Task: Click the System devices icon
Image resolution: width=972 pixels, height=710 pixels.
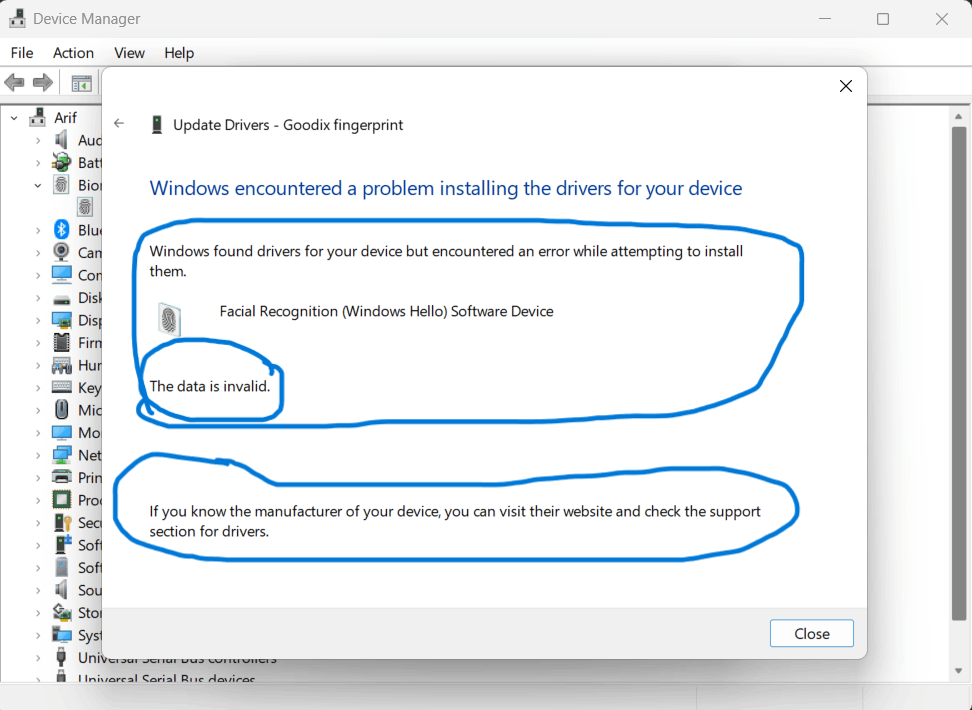Action: 61,635
